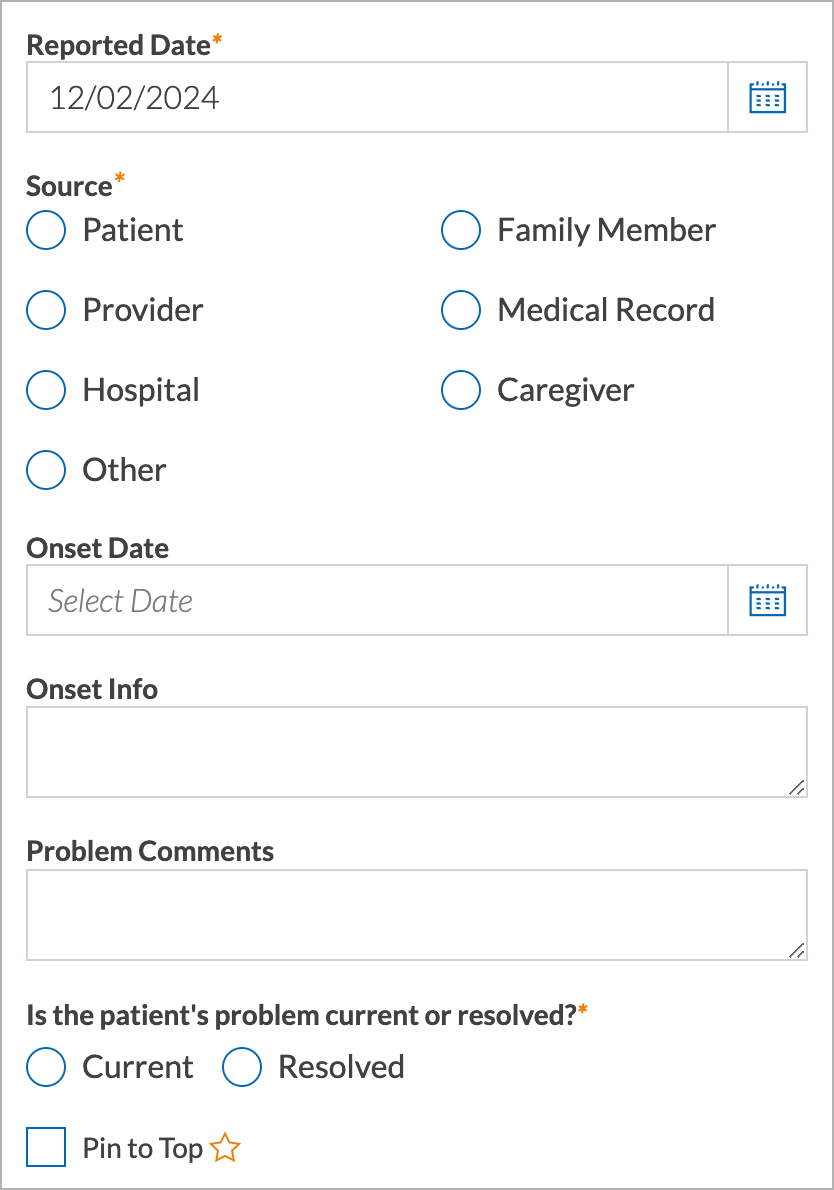This screenshot has width=834, height=1190.
Task: Click the Pin to Top star icon
Action: tap(225, 1148)
